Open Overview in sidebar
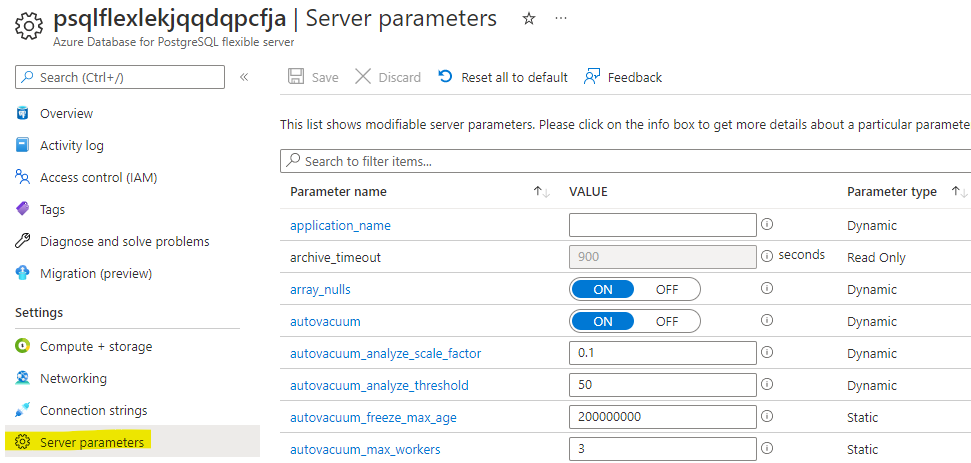 point(66,113)
